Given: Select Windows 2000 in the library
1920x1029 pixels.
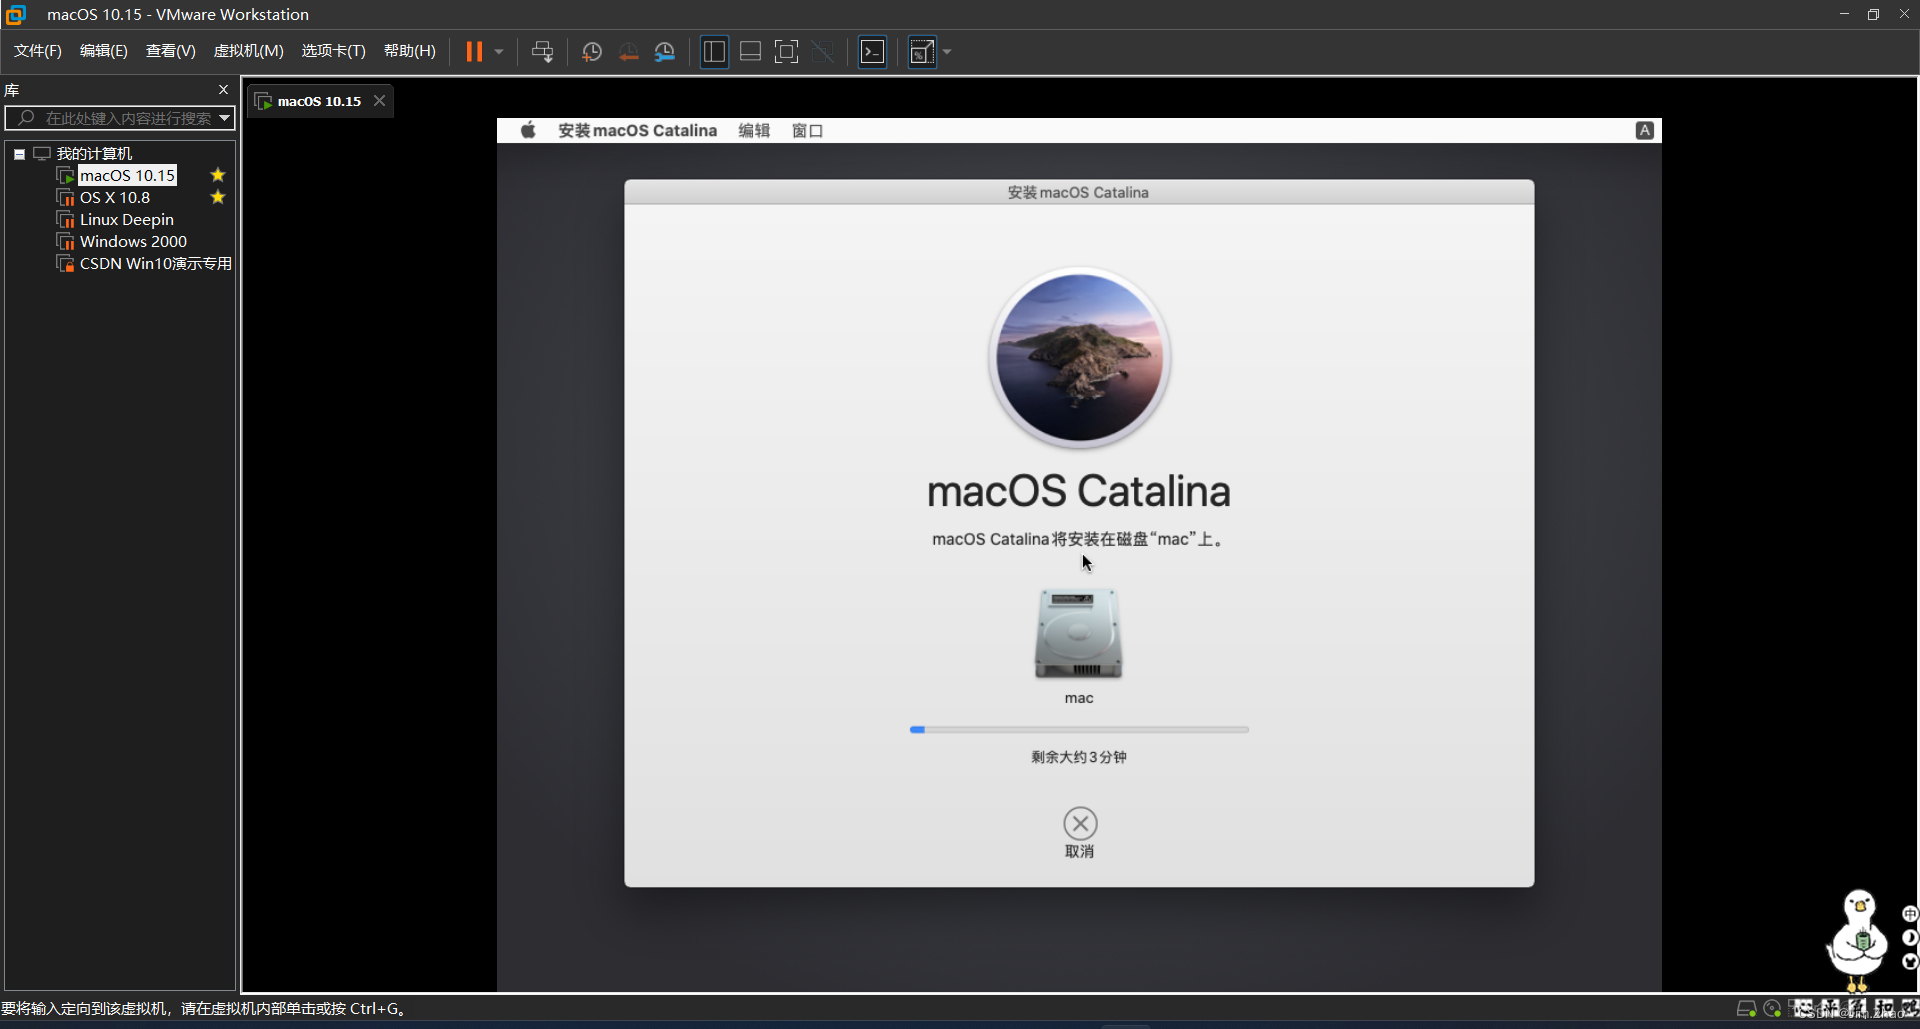Looking at the screenshot, I should click(x=133, y=241).
